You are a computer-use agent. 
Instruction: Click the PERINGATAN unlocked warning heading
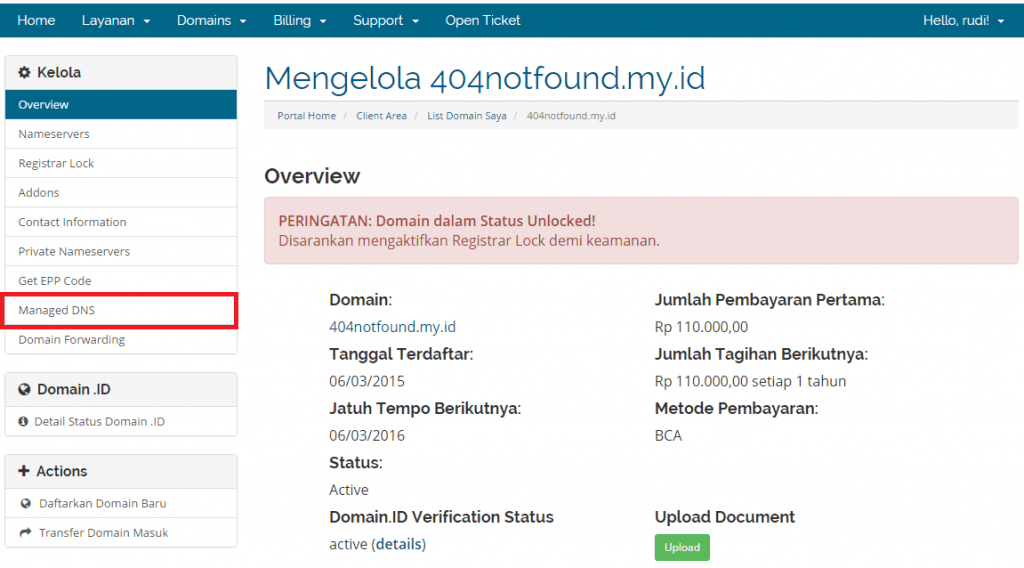(x=437, y=221)
